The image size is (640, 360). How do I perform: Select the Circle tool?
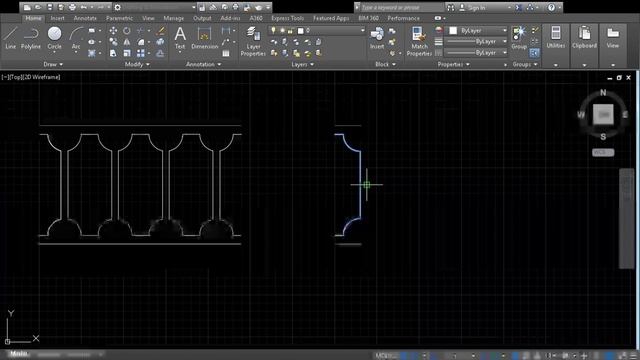54,38
